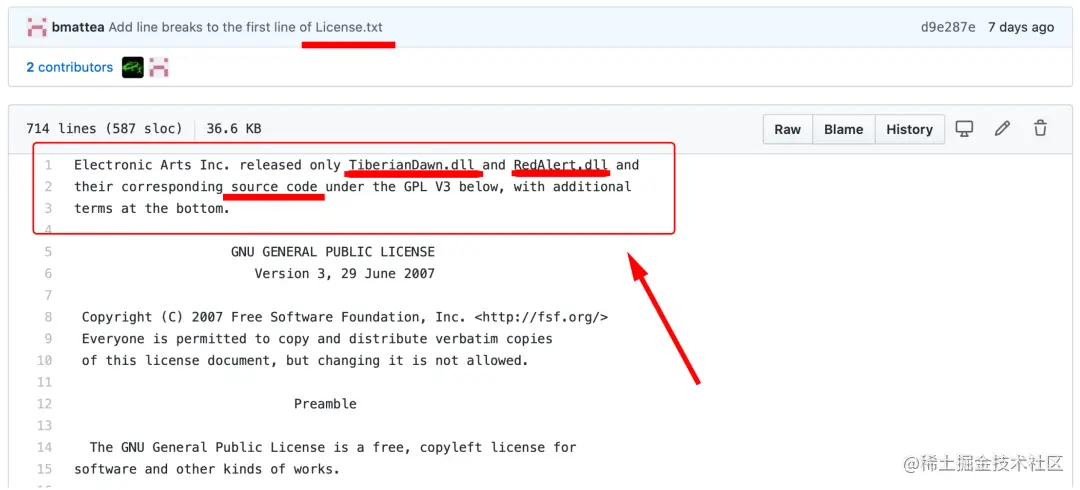Click the '36.6 KB' file size

tap(233, 129)
